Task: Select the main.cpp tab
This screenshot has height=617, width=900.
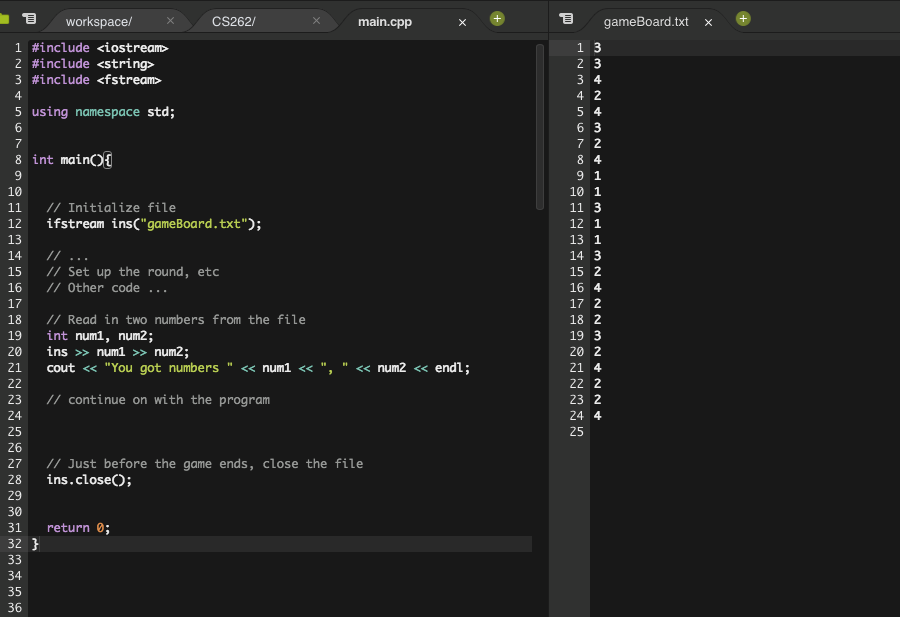Action: tap(385, 22)
